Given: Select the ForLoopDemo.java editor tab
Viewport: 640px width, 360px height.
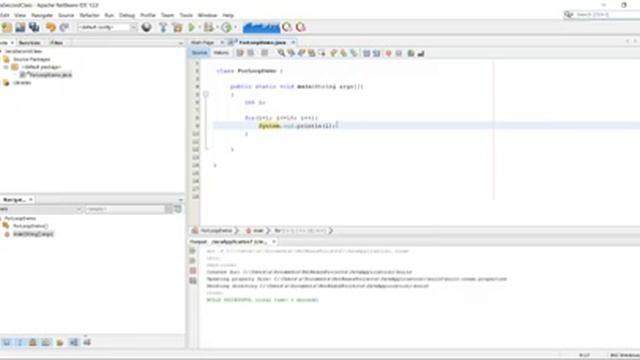Looking at the screenshot, I should pos(262,42).
